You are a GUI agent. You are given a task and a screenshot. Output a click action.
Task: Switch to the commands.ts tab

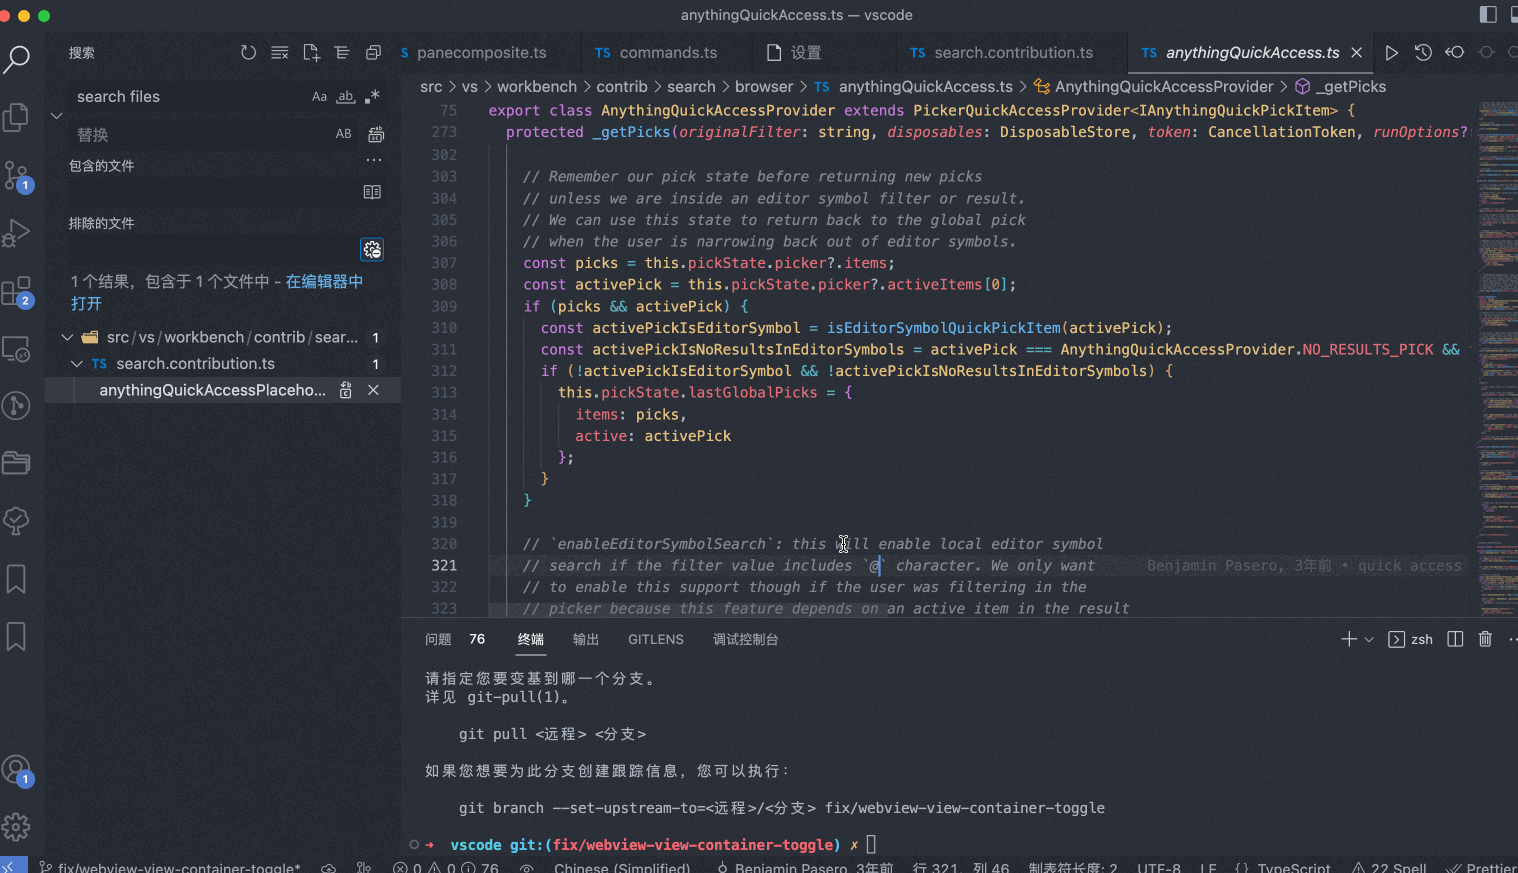663,52
